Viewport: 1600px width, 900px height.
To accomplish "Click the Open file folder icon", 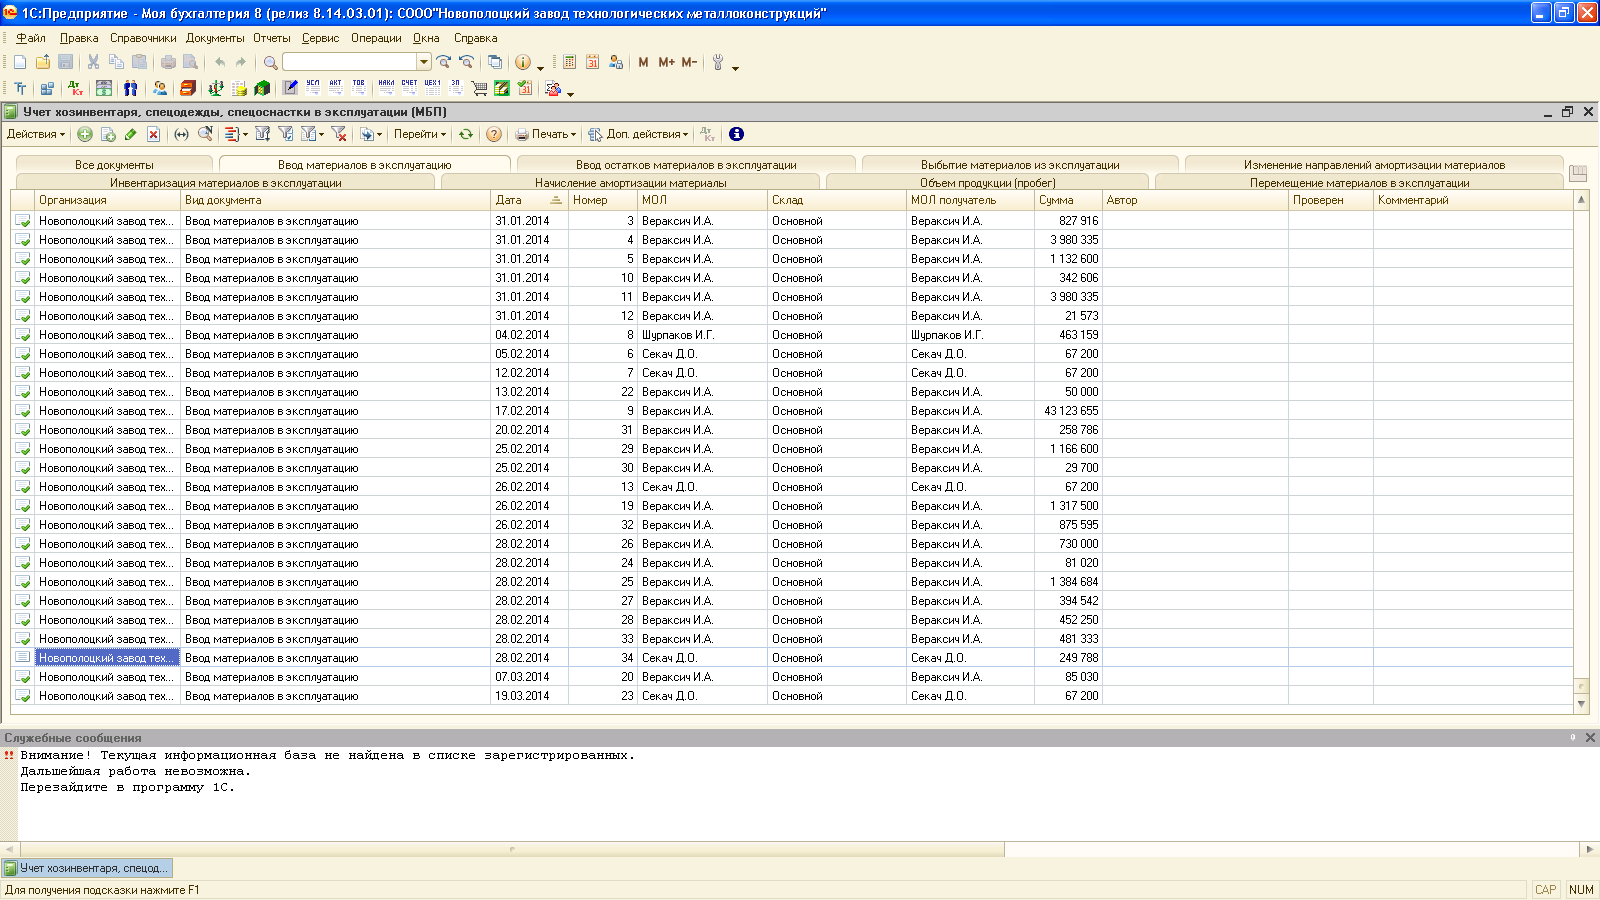I will click(x=43, y=62).
